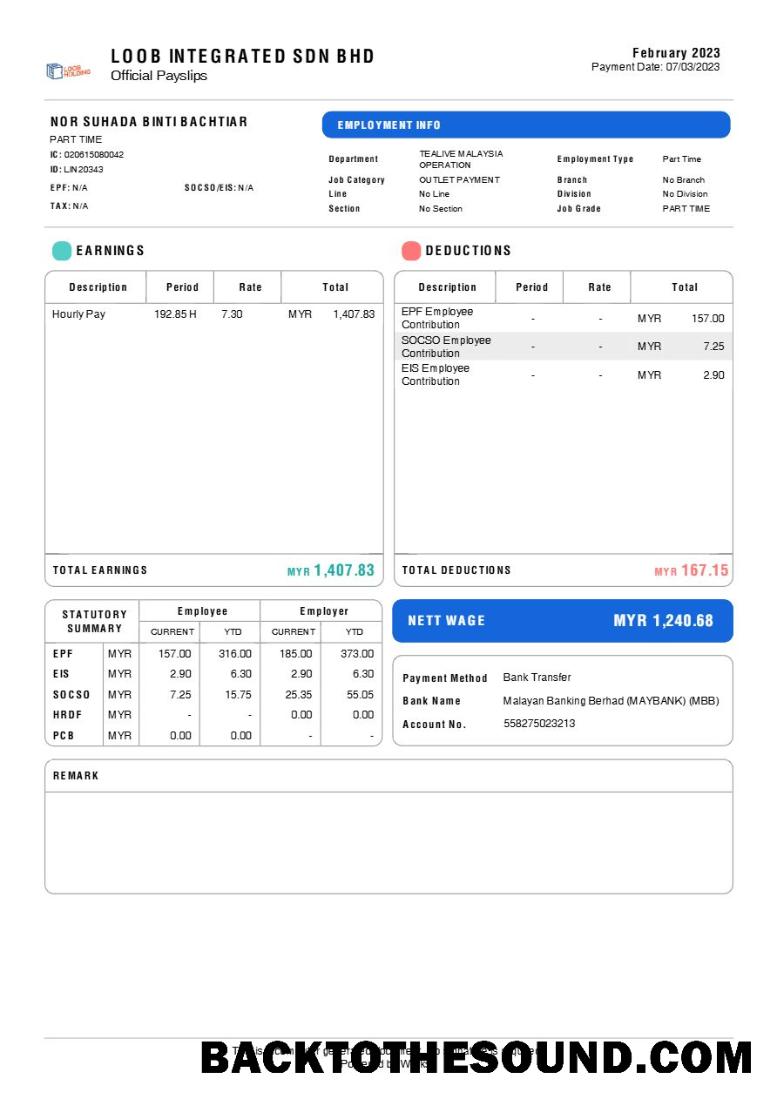Click the NETT WAGE MYR 1,240.68 banner
The height and width of the screenshot is (1099, 777).
coord(563,621)
